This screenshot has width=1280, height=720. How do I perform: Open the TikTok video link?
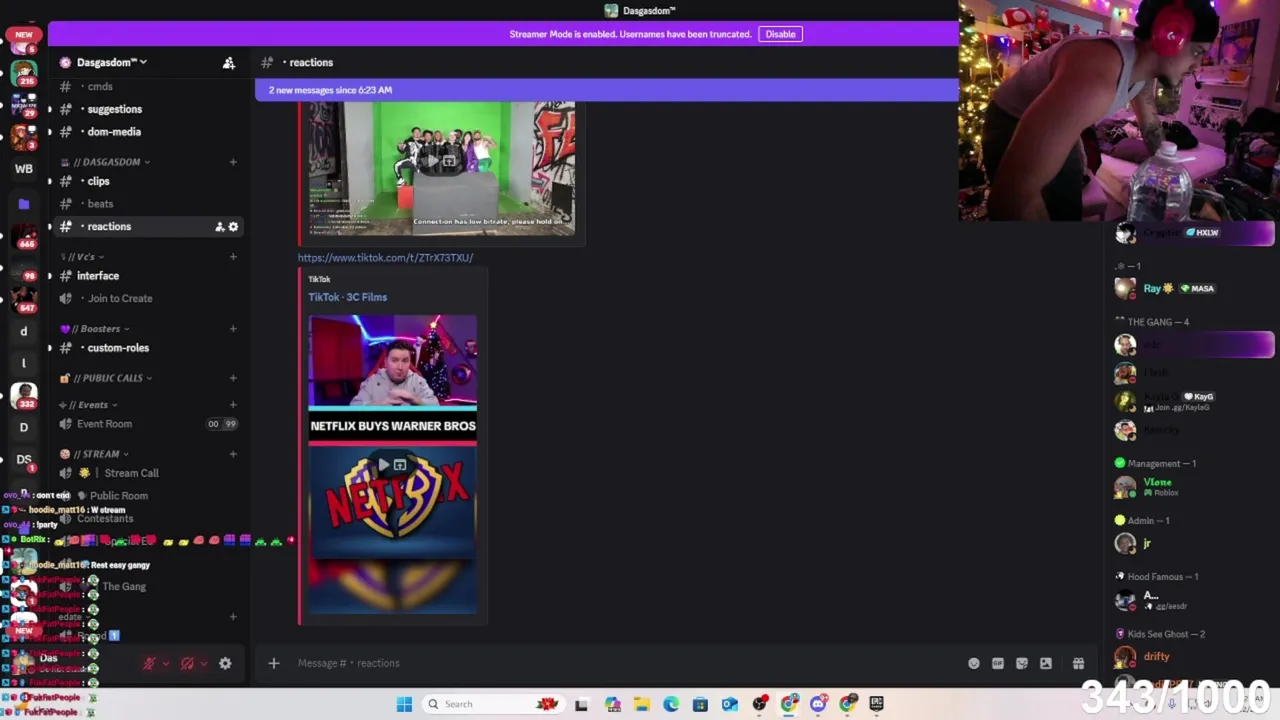pos(385,258)
